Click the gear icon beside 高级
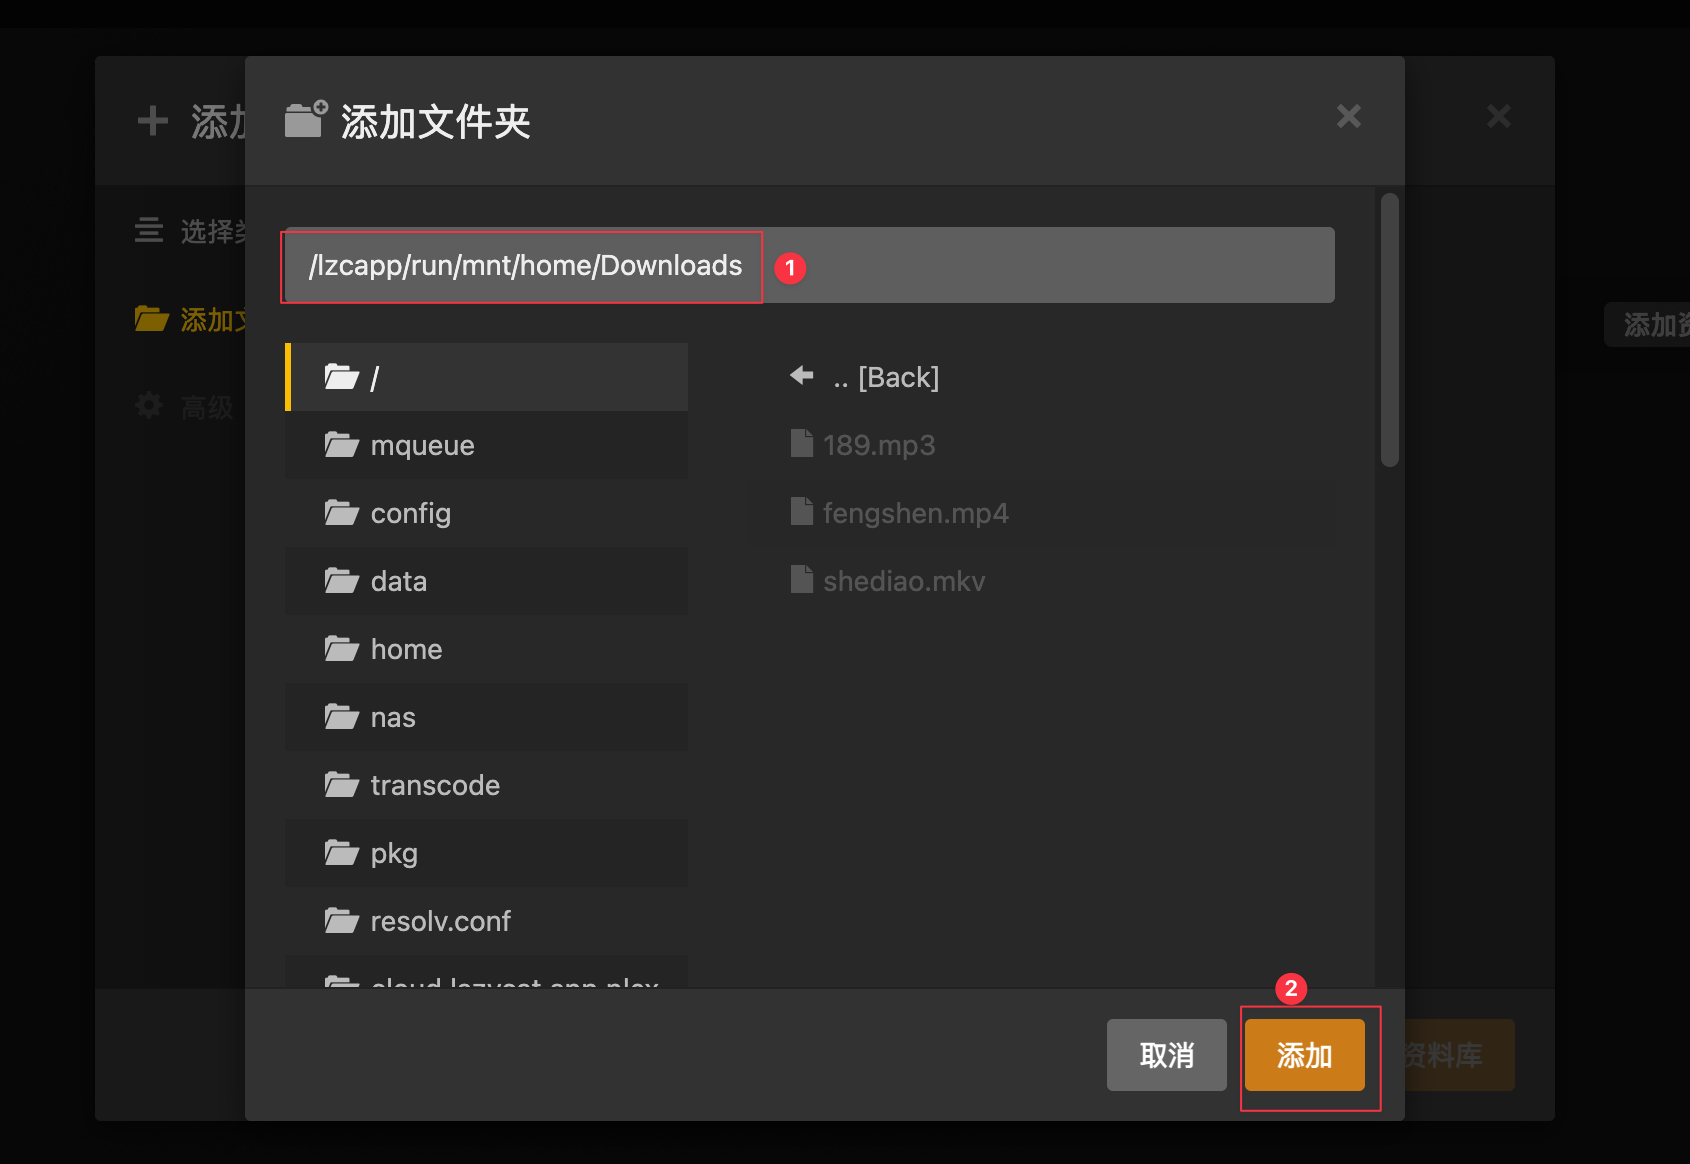1690x1164 pixels. pyautogui.click(x=149, y=406)
